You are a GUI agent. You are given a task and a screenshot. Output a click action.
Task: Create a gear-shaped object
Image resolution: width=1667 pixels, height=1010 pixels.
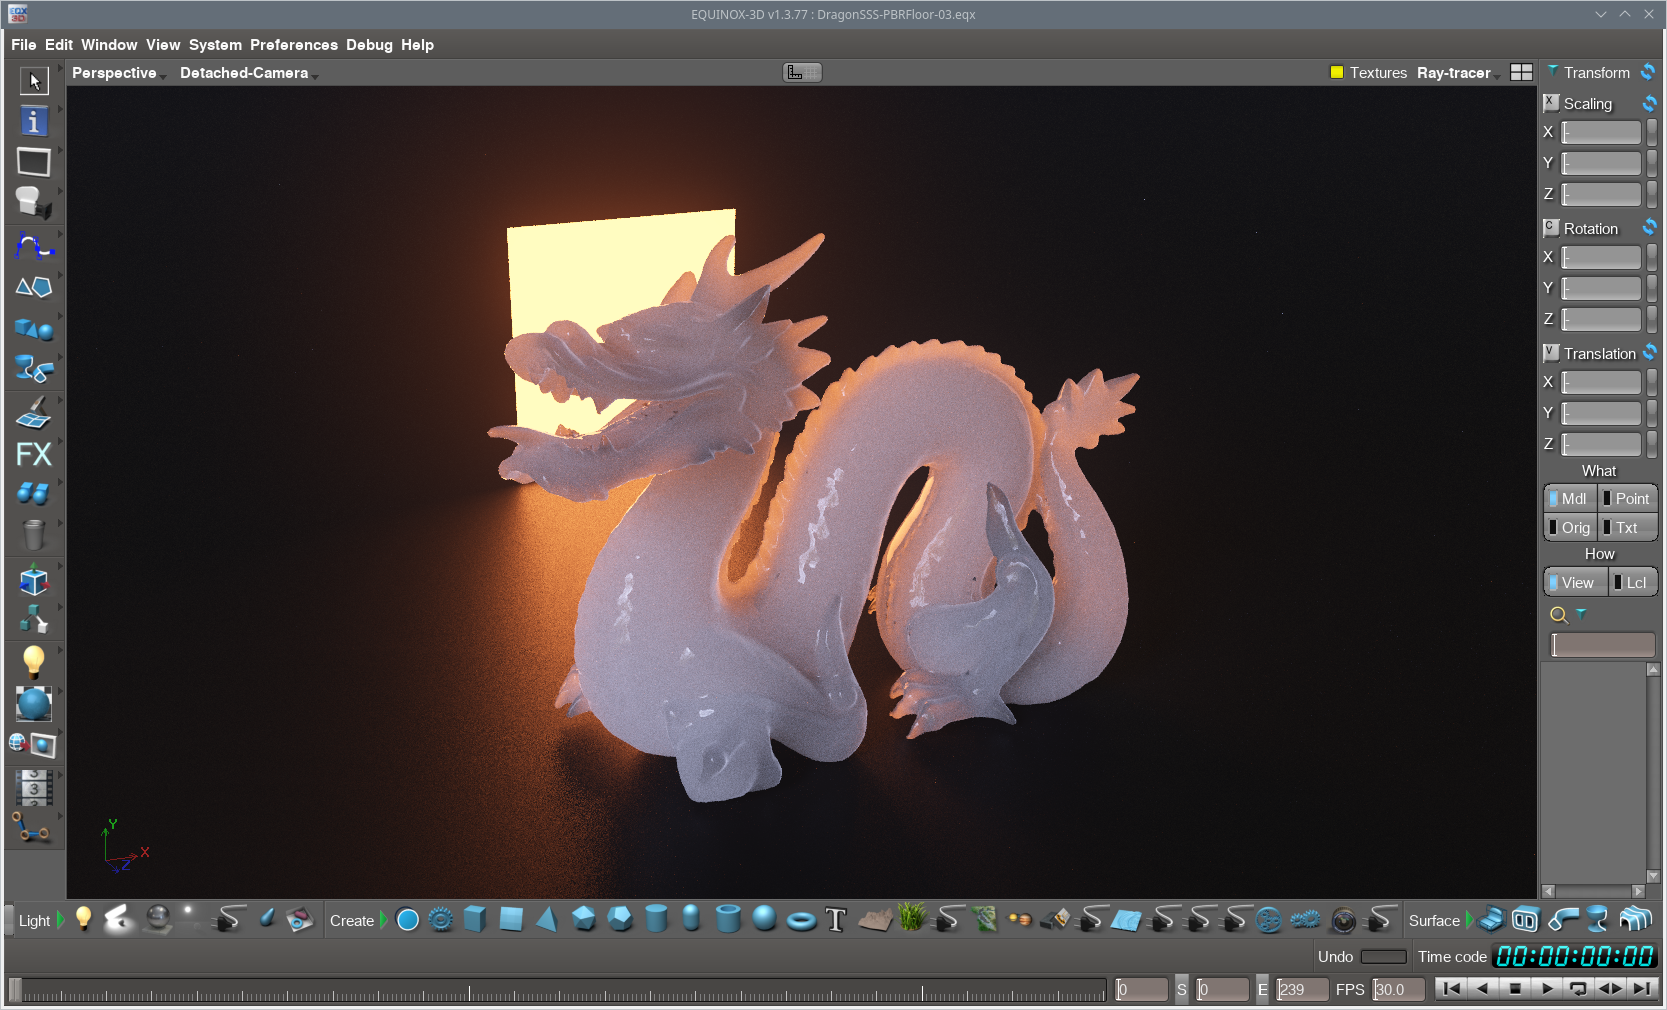click(x=441, y=920)
